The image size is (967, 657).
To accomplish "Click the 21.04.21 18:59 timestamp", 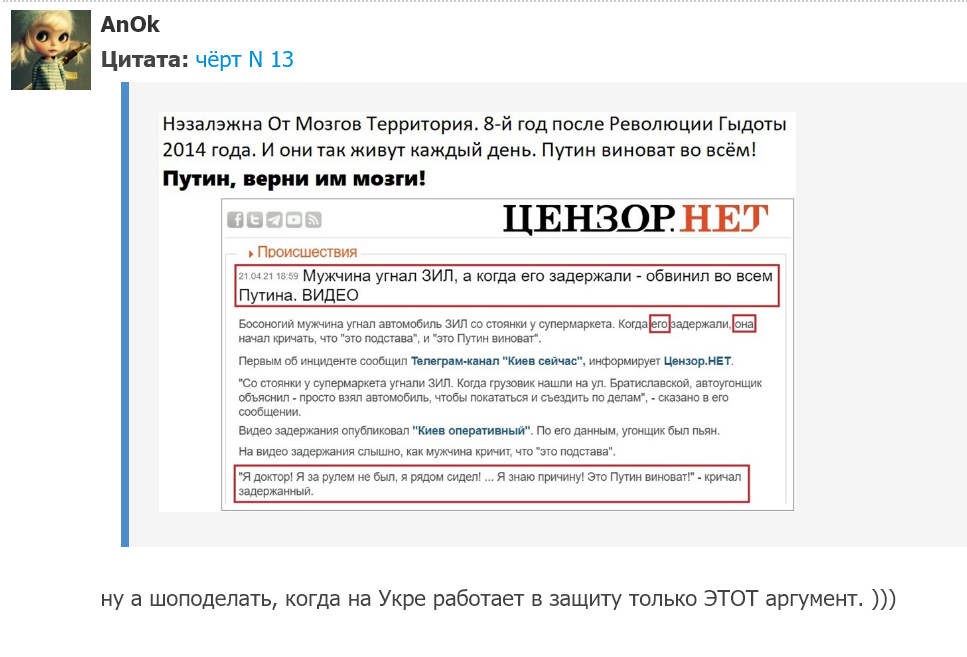I will click(268, 276).
